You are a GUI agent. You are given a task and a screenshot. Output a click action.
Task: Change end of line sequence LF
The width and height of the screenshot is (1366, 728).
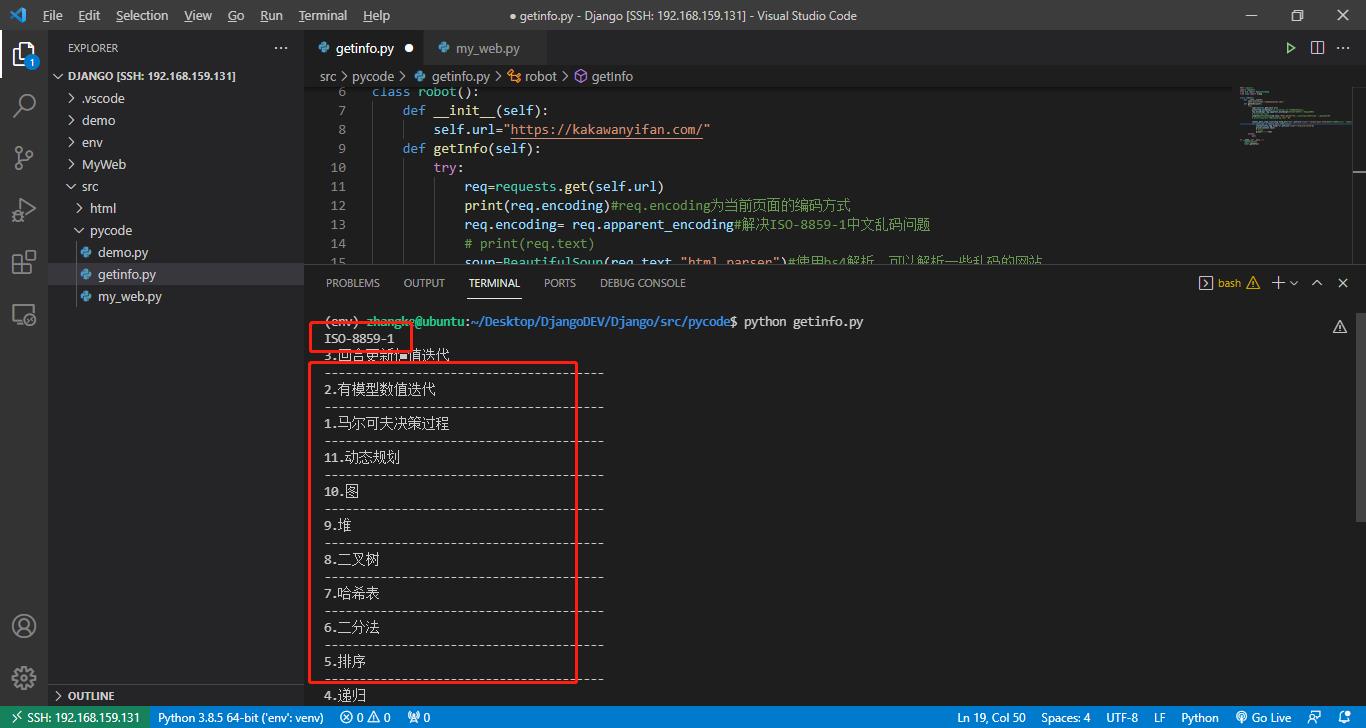tap(1160, 717)
